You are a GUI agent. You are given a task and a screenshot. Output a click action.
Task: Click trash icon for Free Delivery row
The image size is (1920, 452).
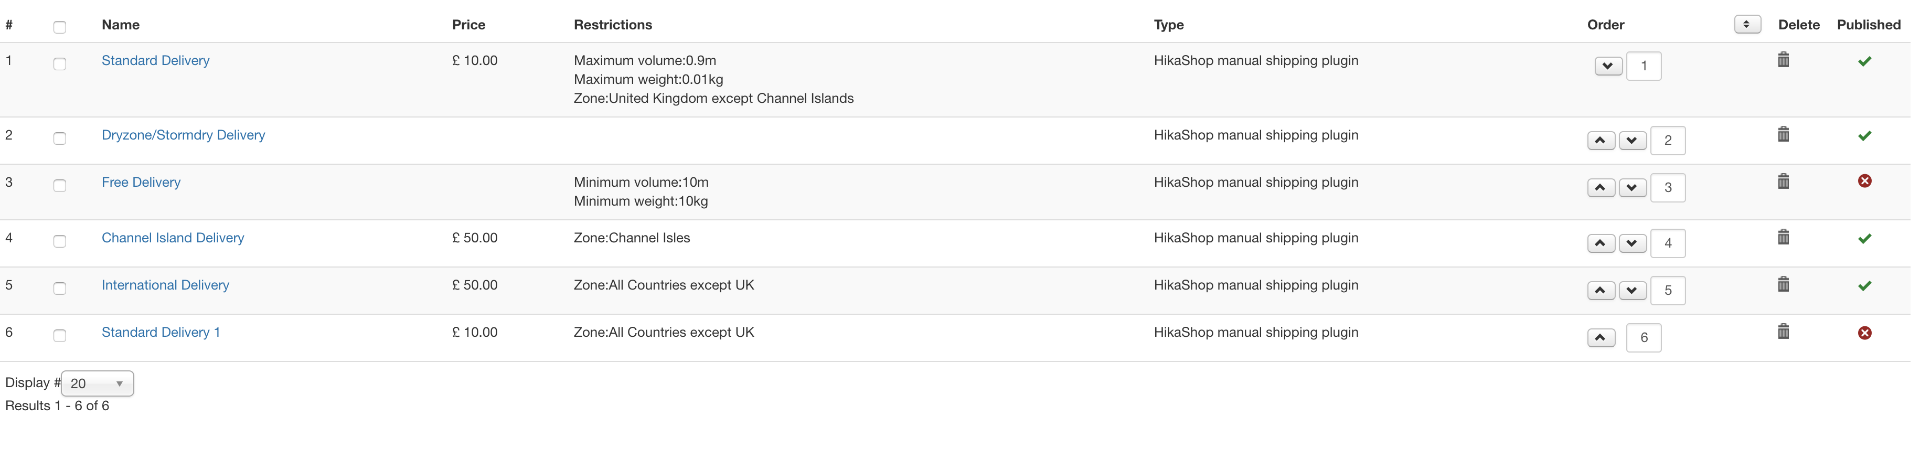tap(1783, 182)
